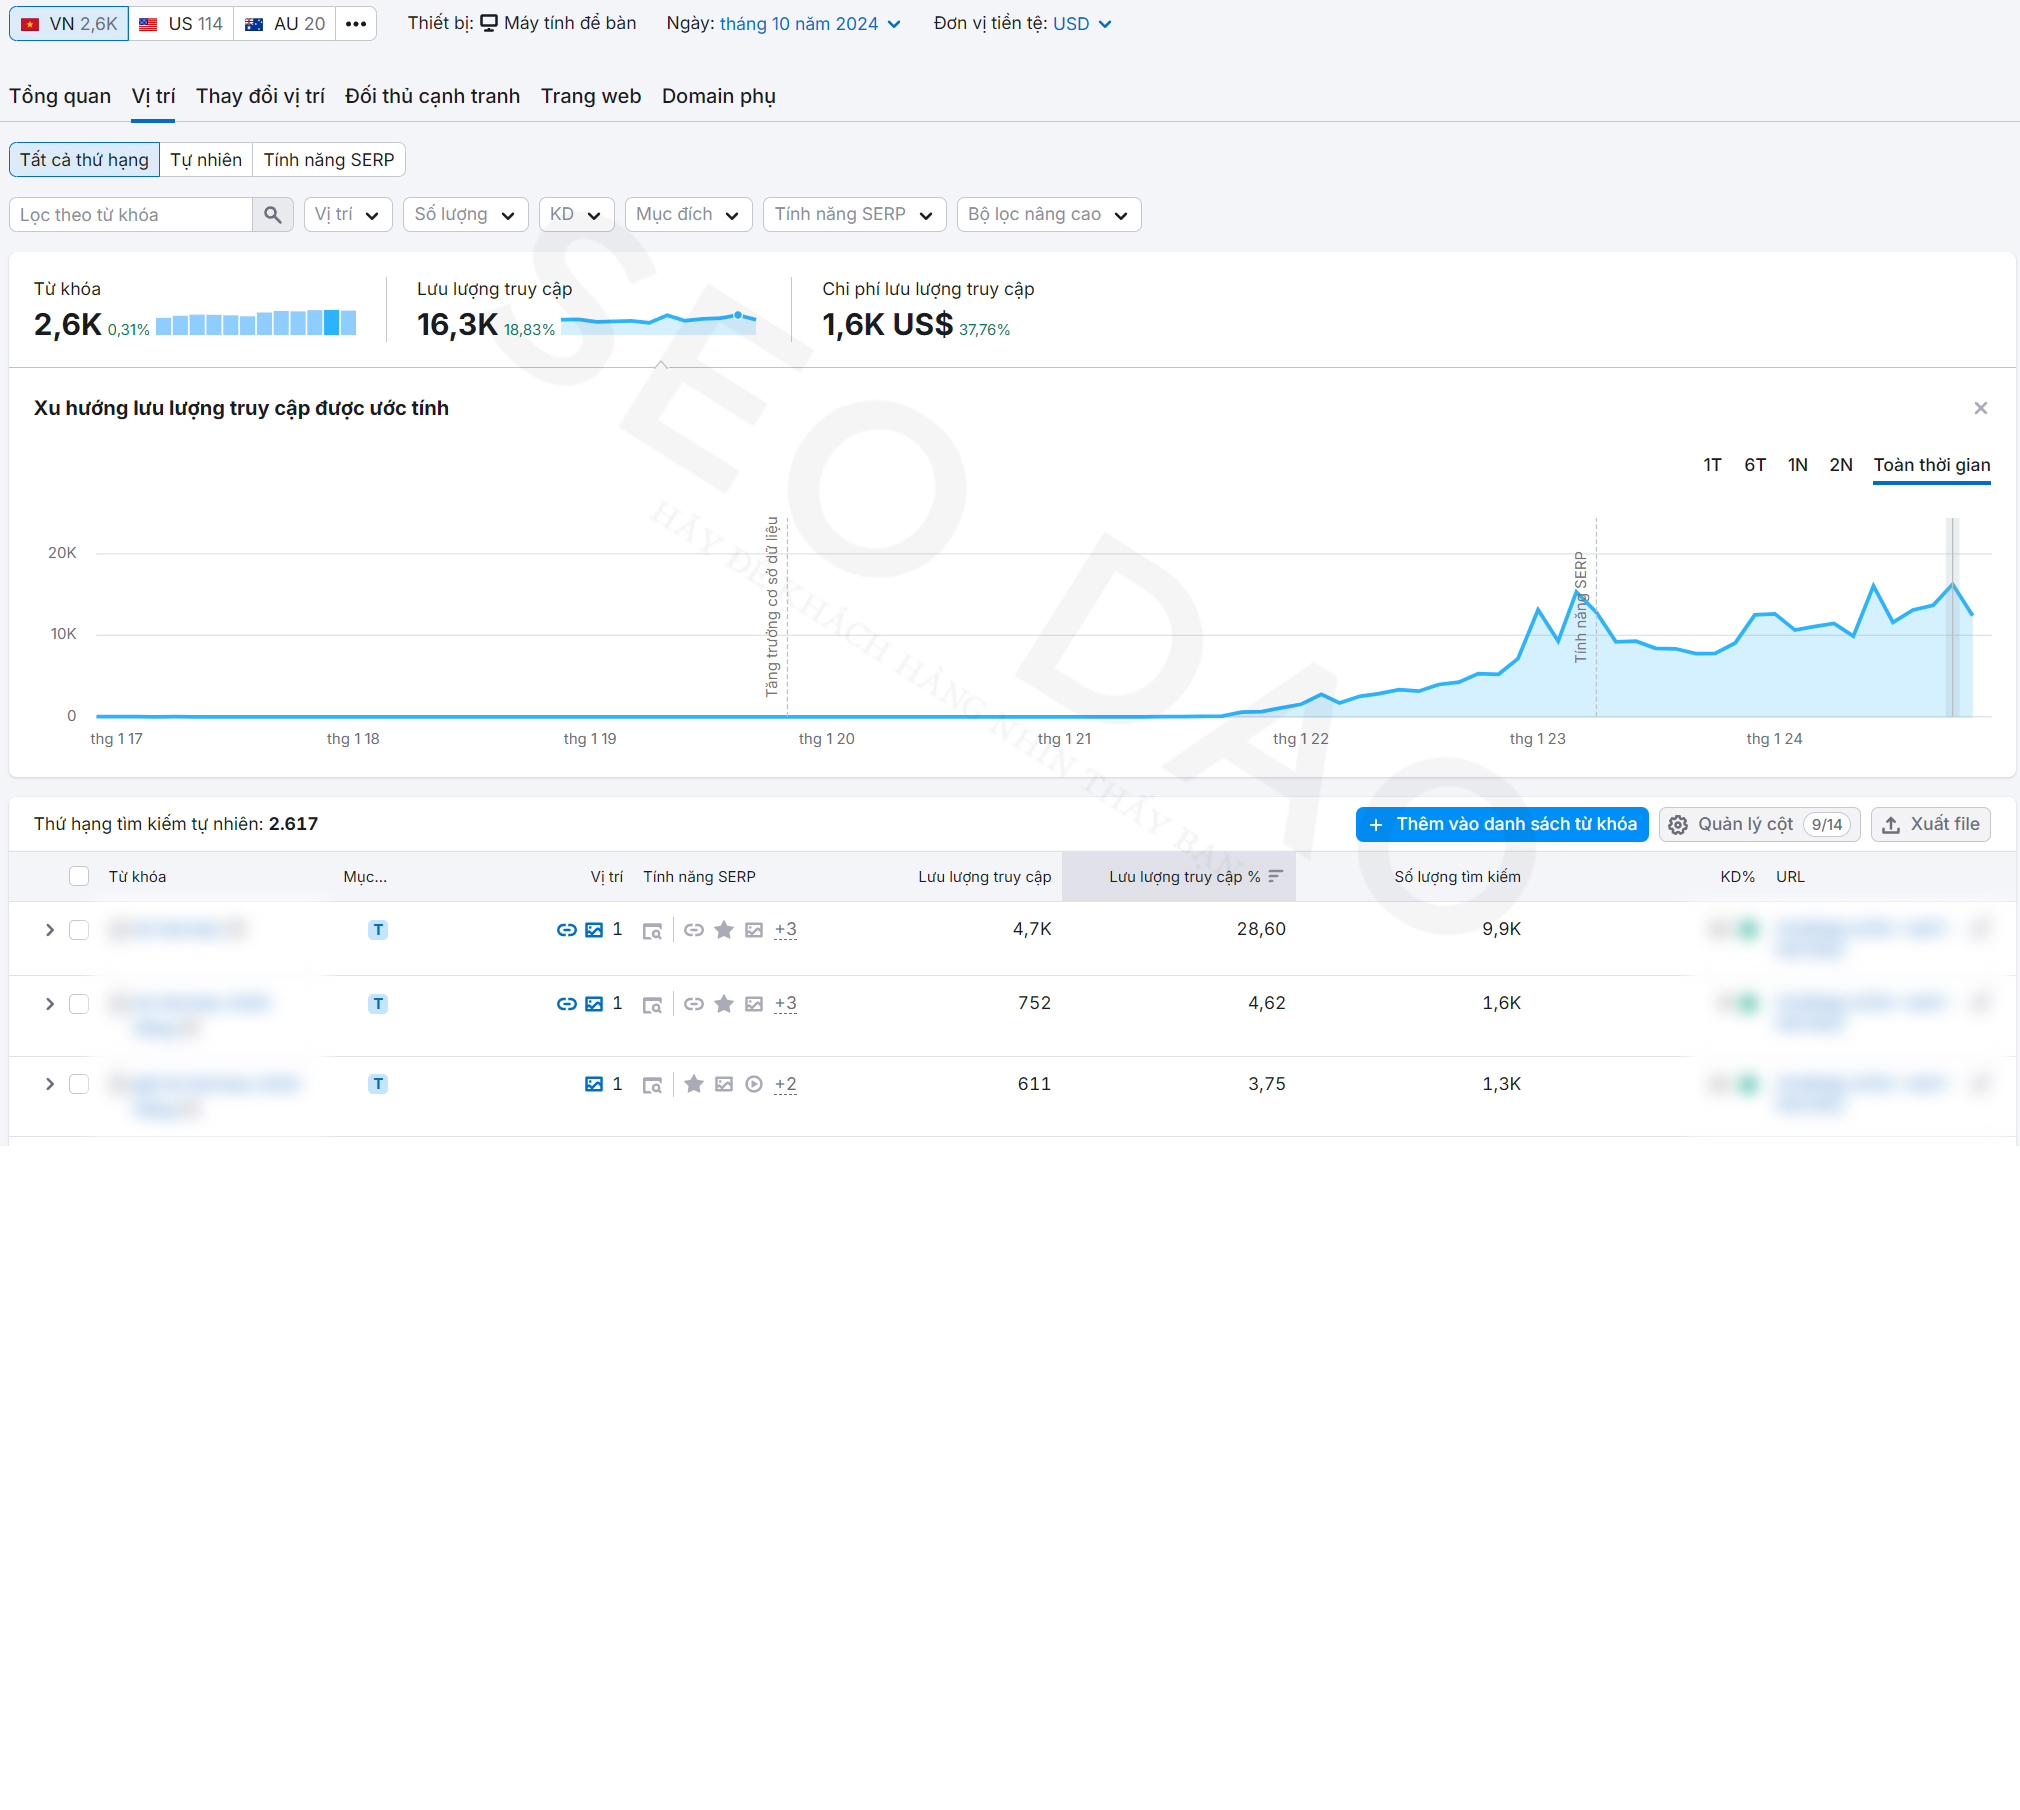Click the blue image position icon in 4,7K row
2020x1810 pixels.
[x=594, y=930]
